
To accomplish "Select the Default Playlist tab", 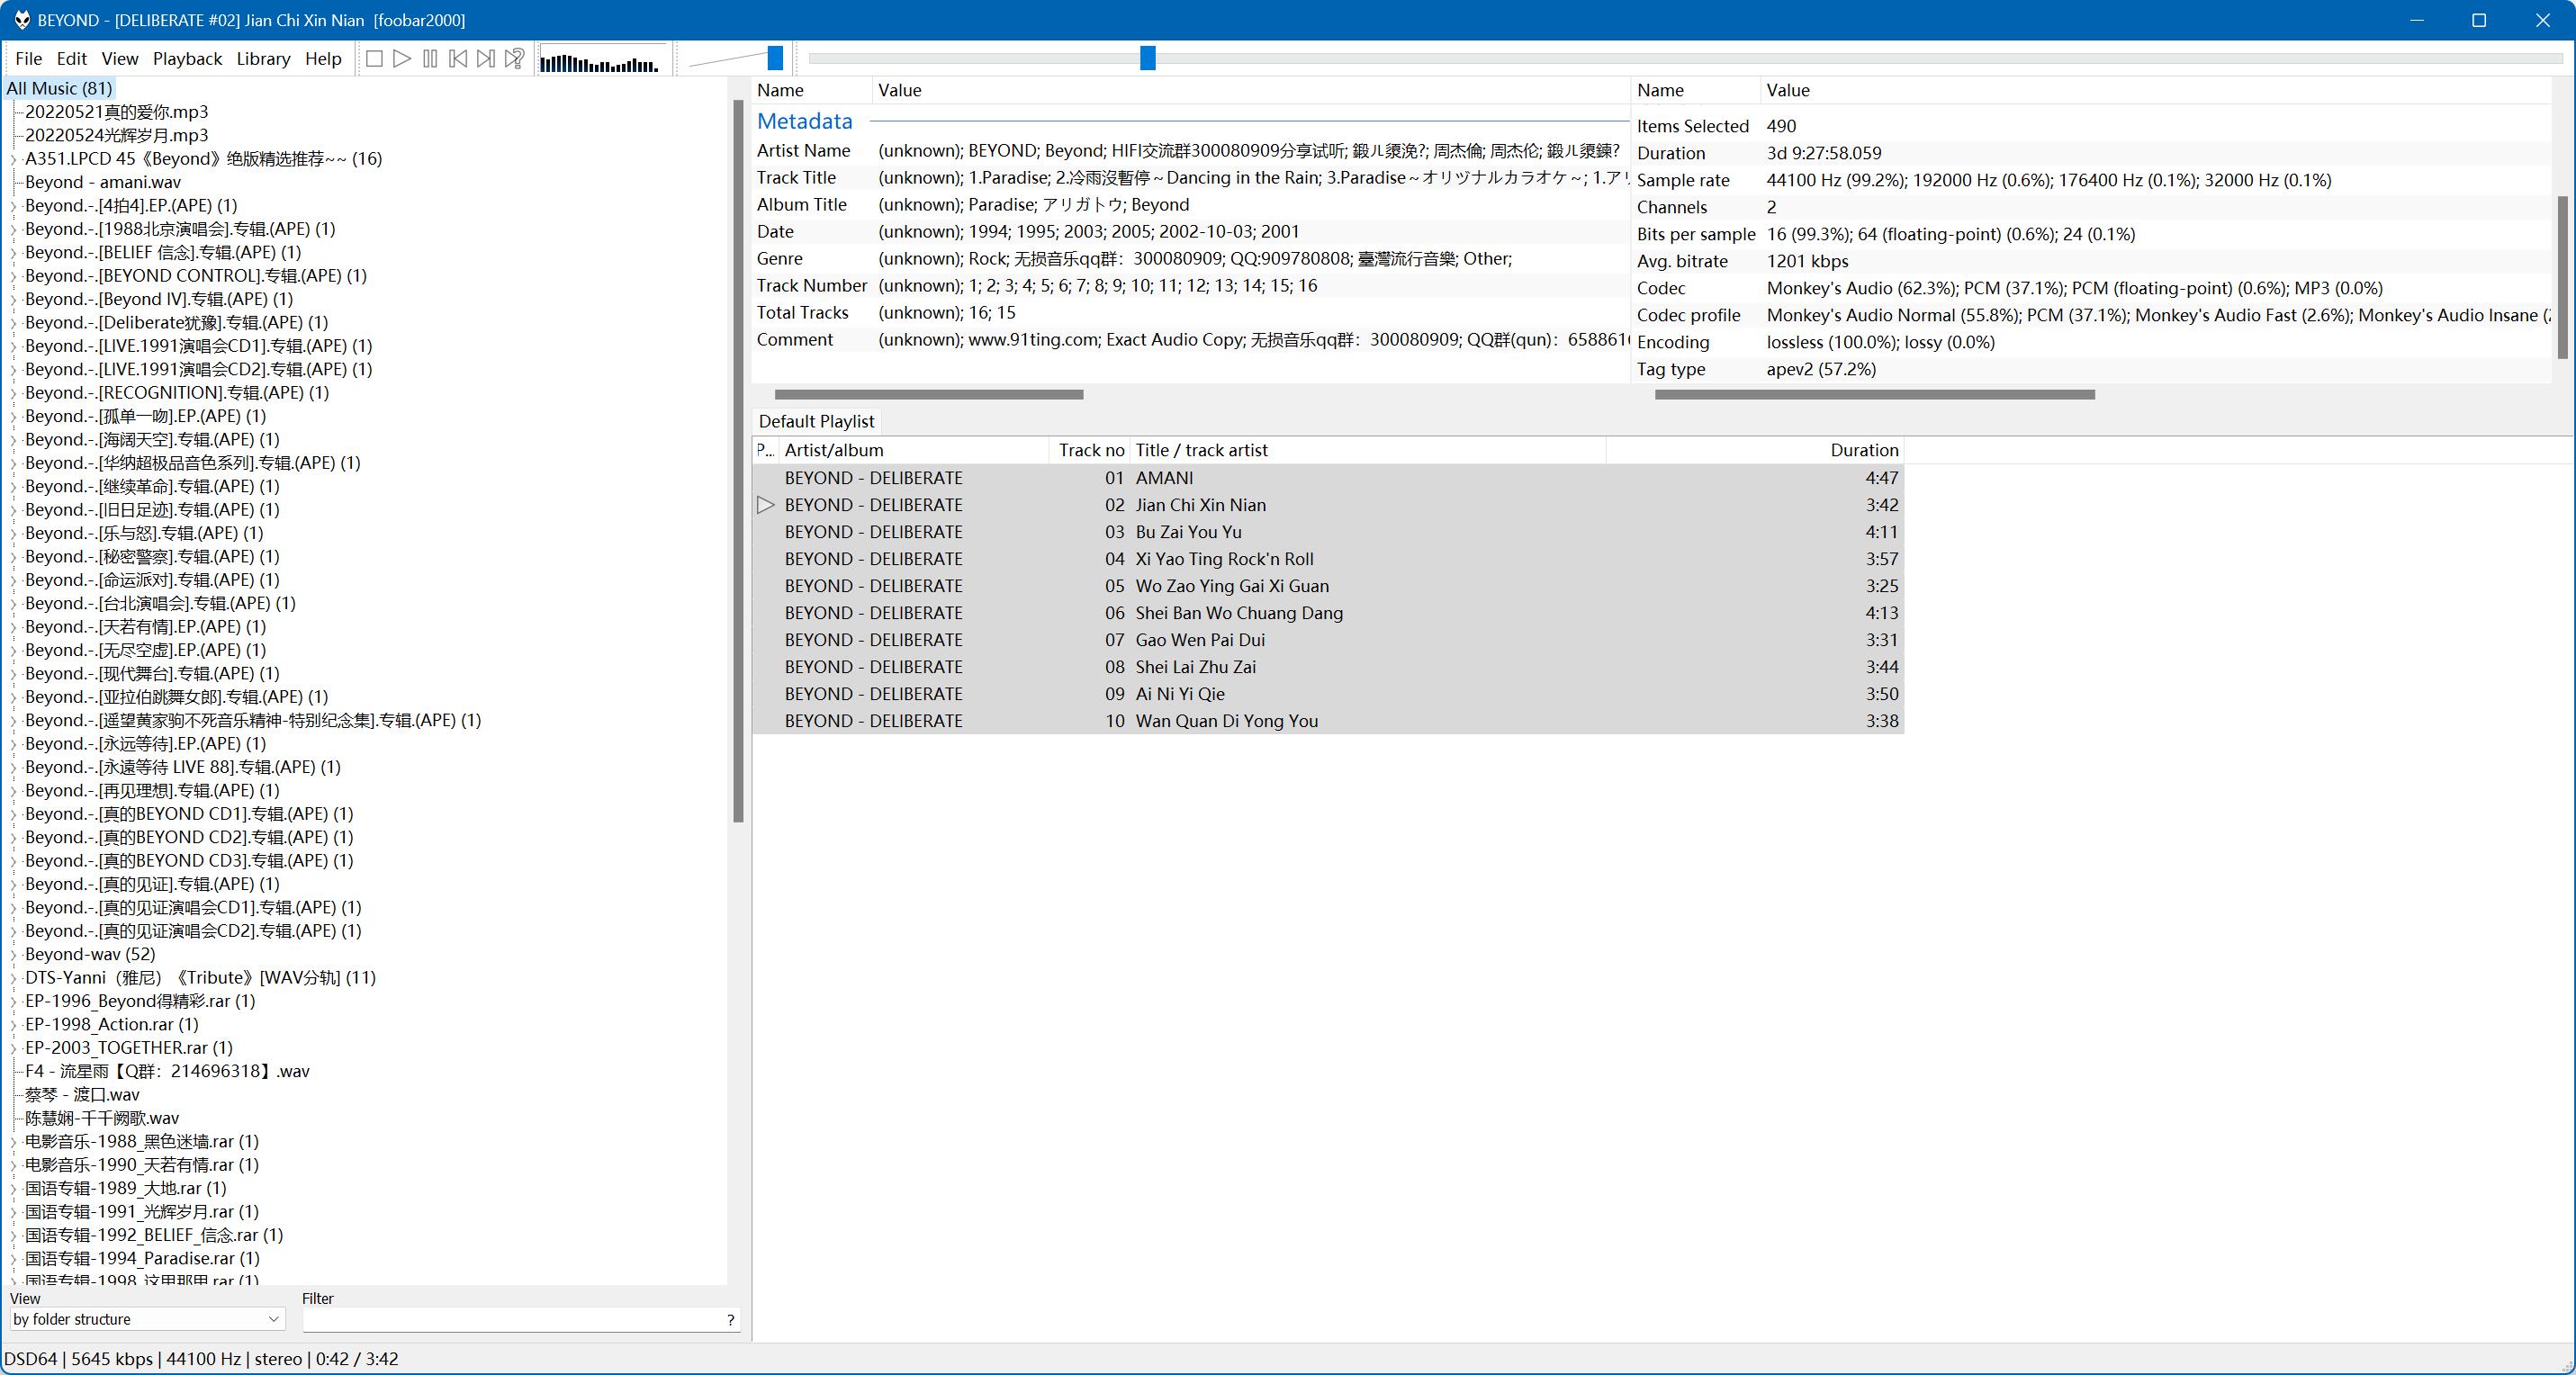I will [816, 421].
